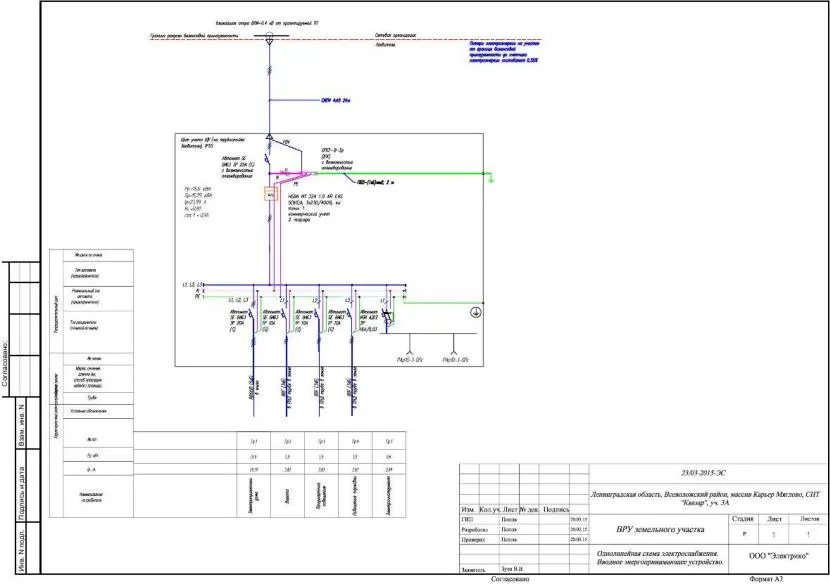The image size is (830, 584).
Task: Click the power pole symbol at top
Action: 270,38
